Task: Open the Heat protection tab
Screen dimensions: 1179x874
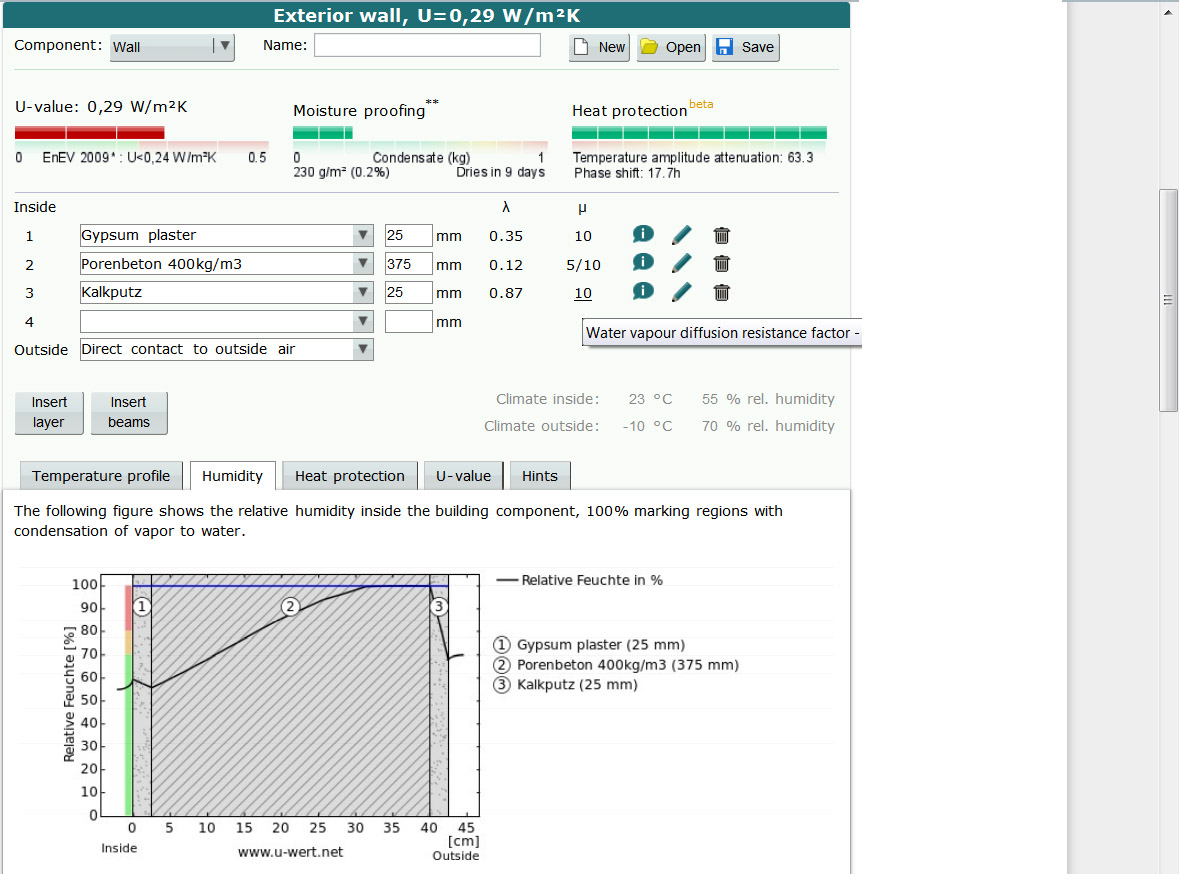Action: coord(349,476)
